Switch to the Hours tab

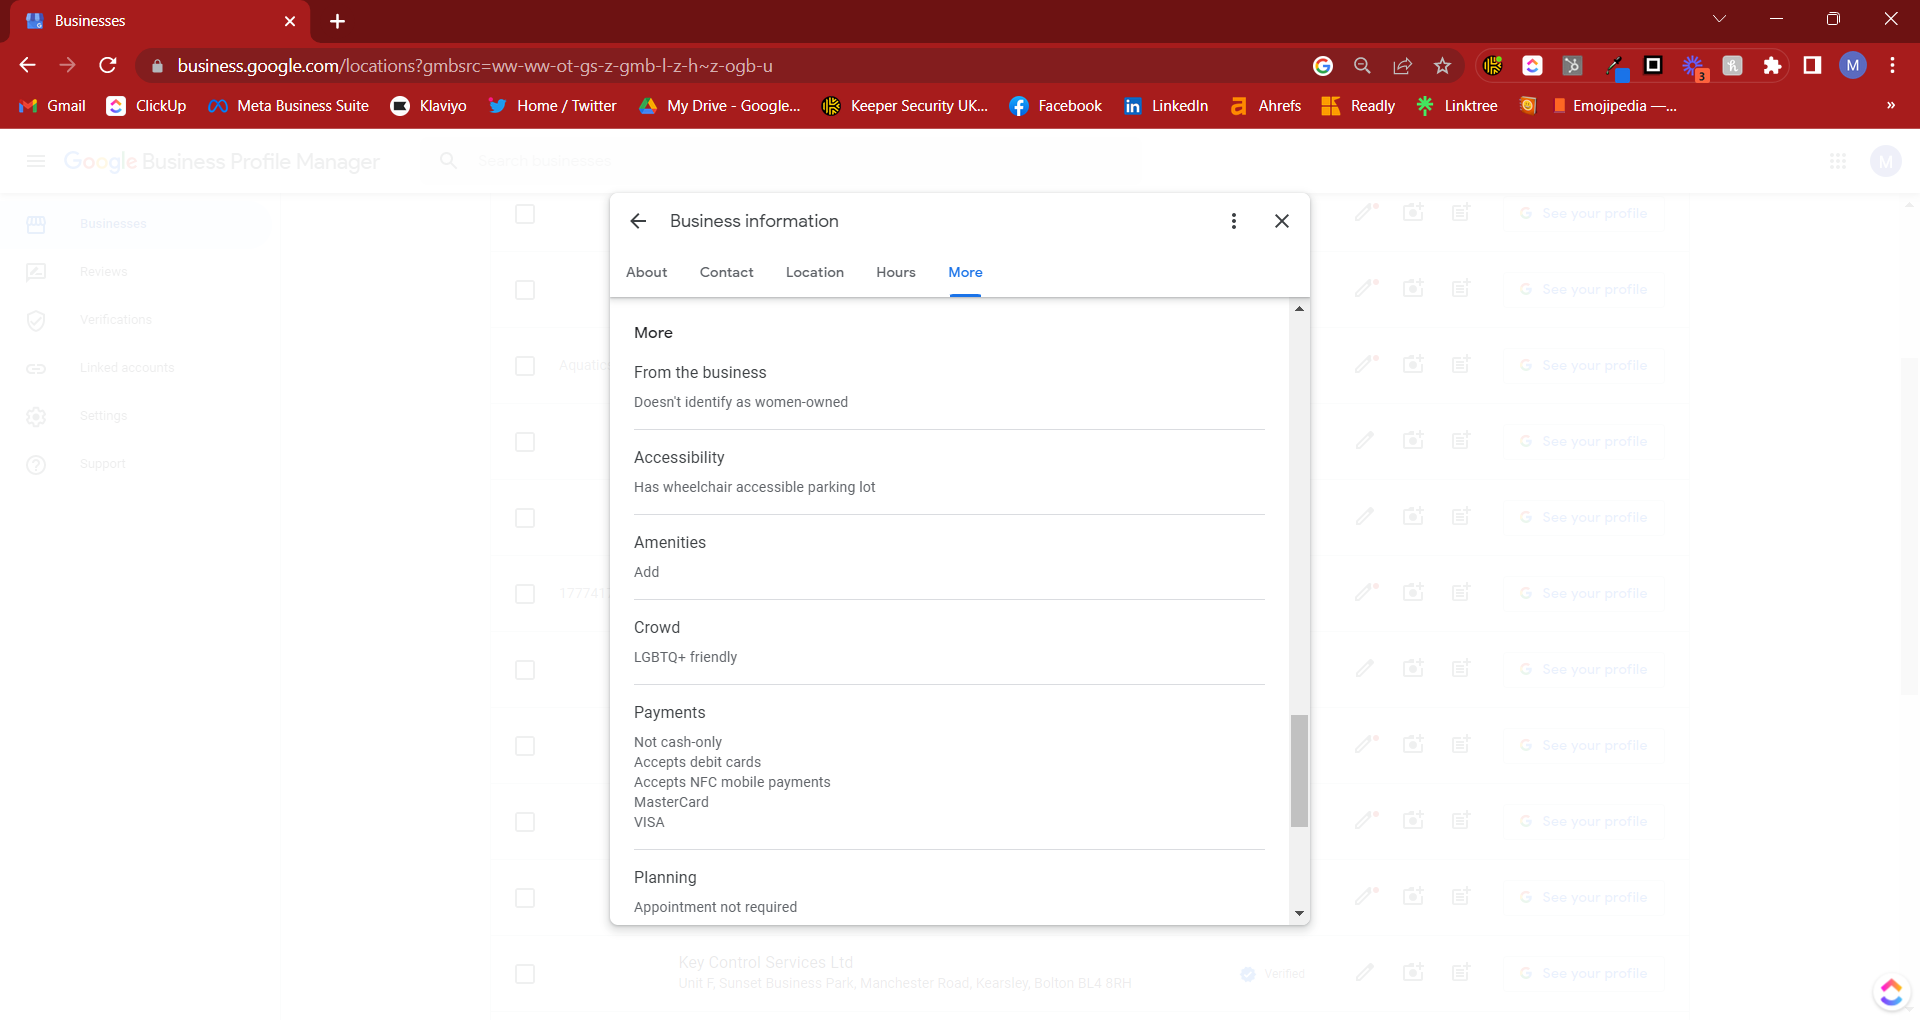coord(895,272)
